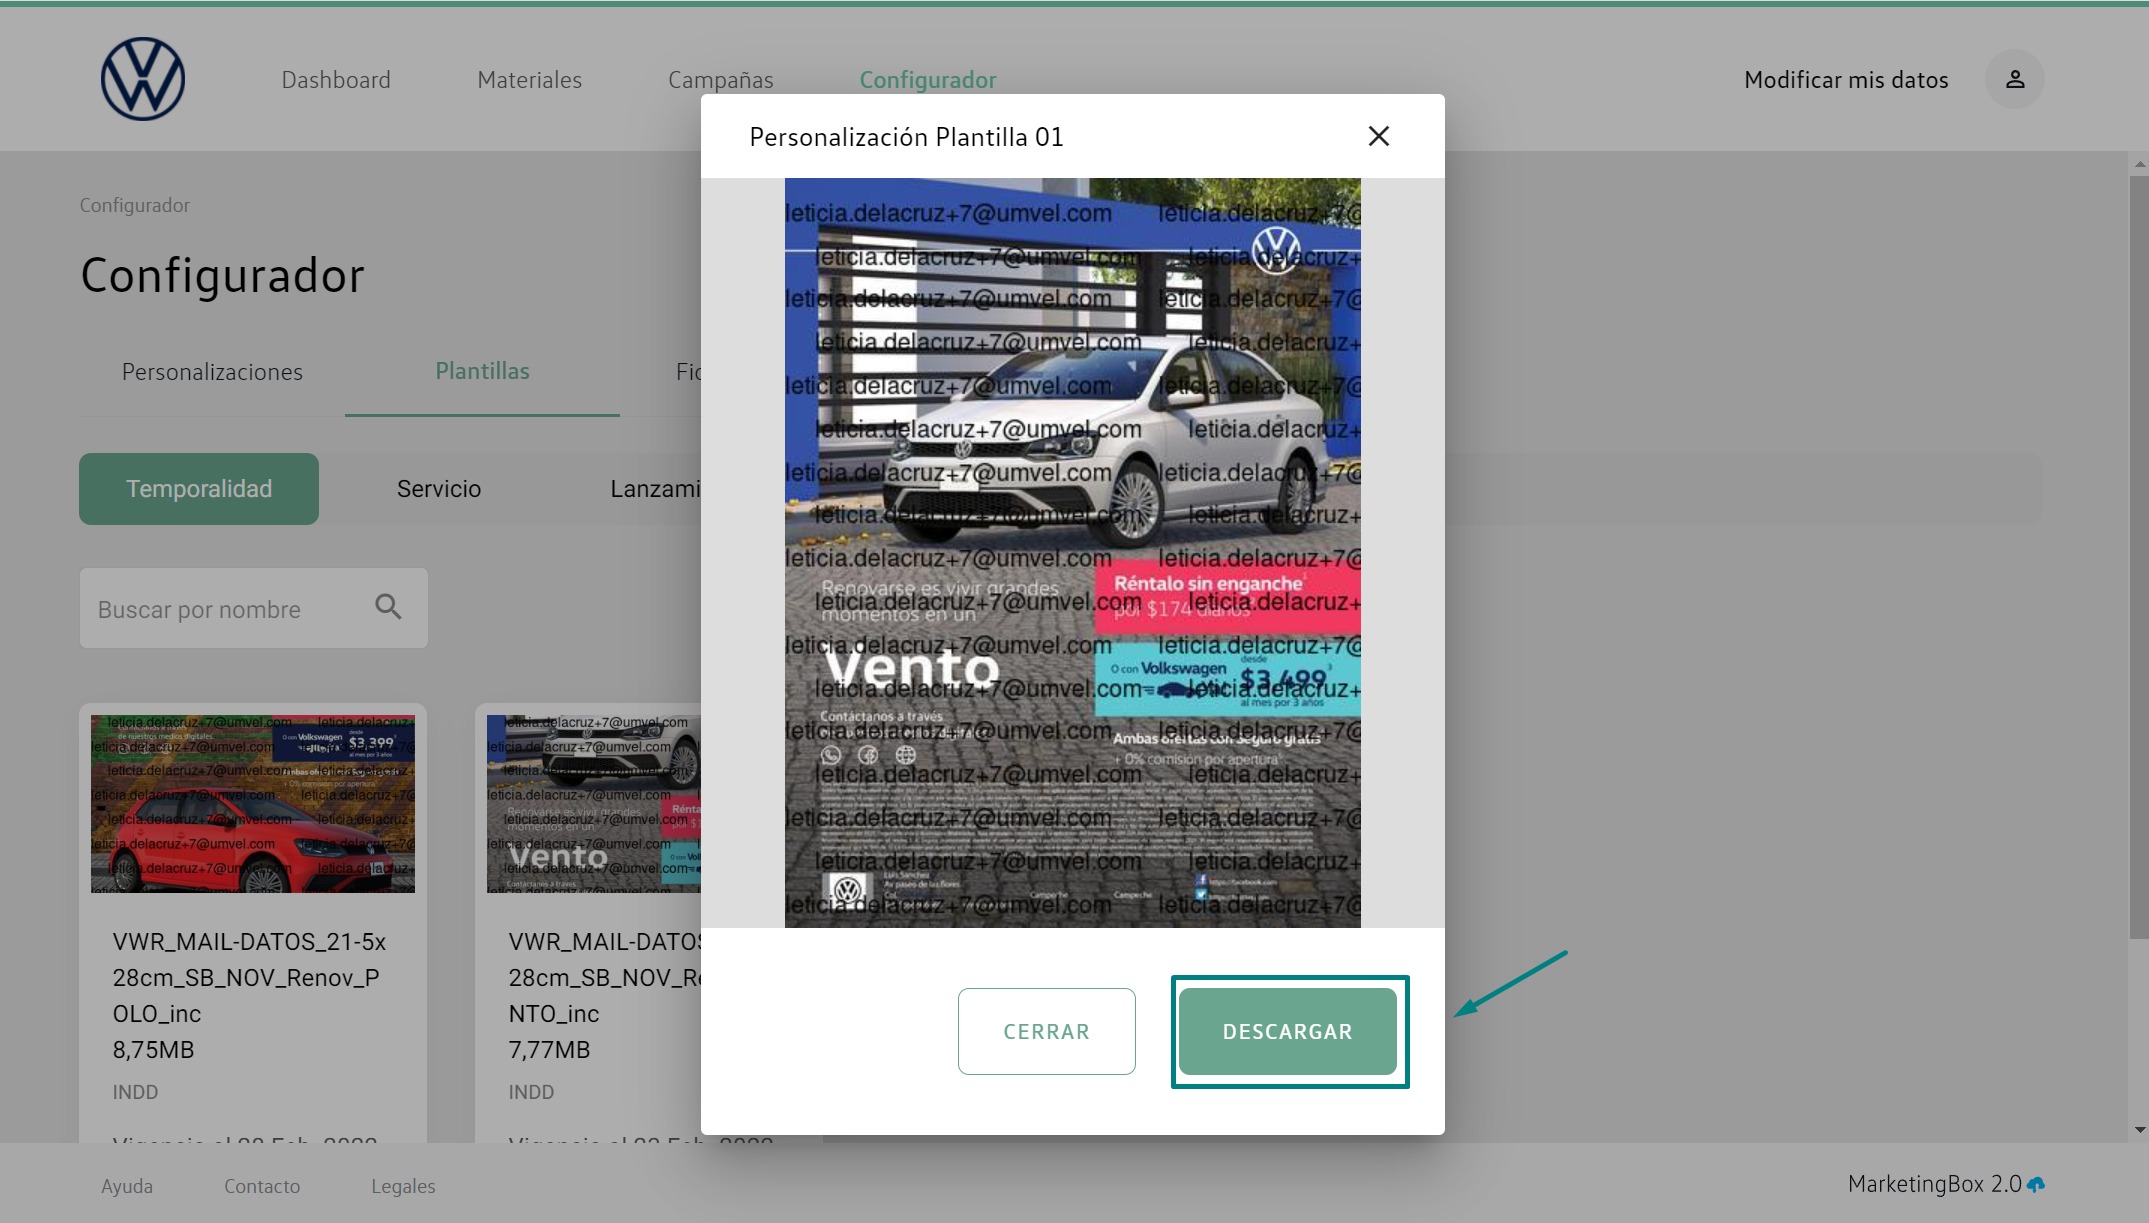Open the Ayuda footer link
The image size is (2149, 1223).
[x=127, y=1186]
